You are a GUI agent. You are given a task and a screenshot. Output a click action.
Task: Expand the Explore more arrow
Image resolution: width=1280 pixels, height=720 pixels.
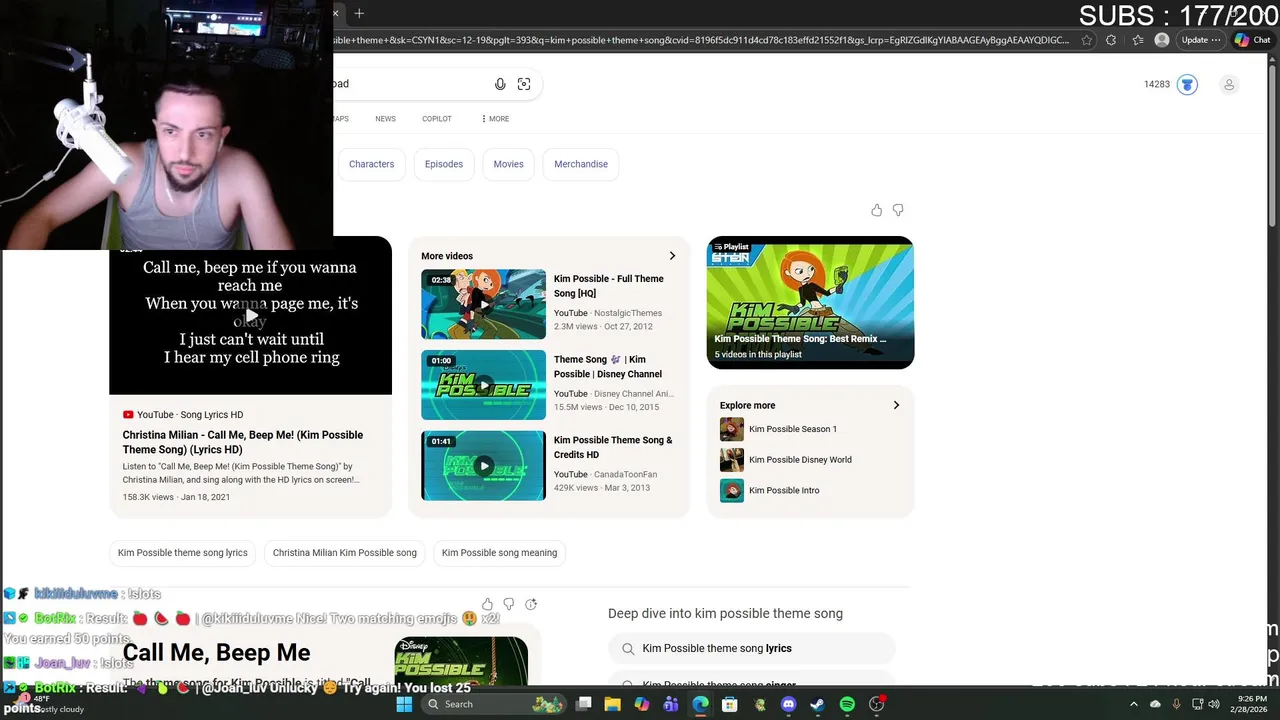pyautogui.click(x=896, y=405)
